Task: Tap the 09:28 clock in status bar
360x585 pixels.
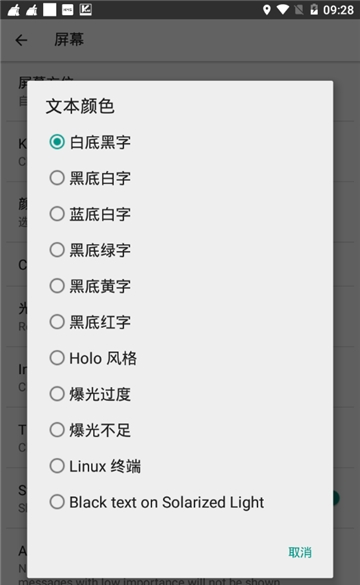Action: pyautogui.click(x=338, y=10)
